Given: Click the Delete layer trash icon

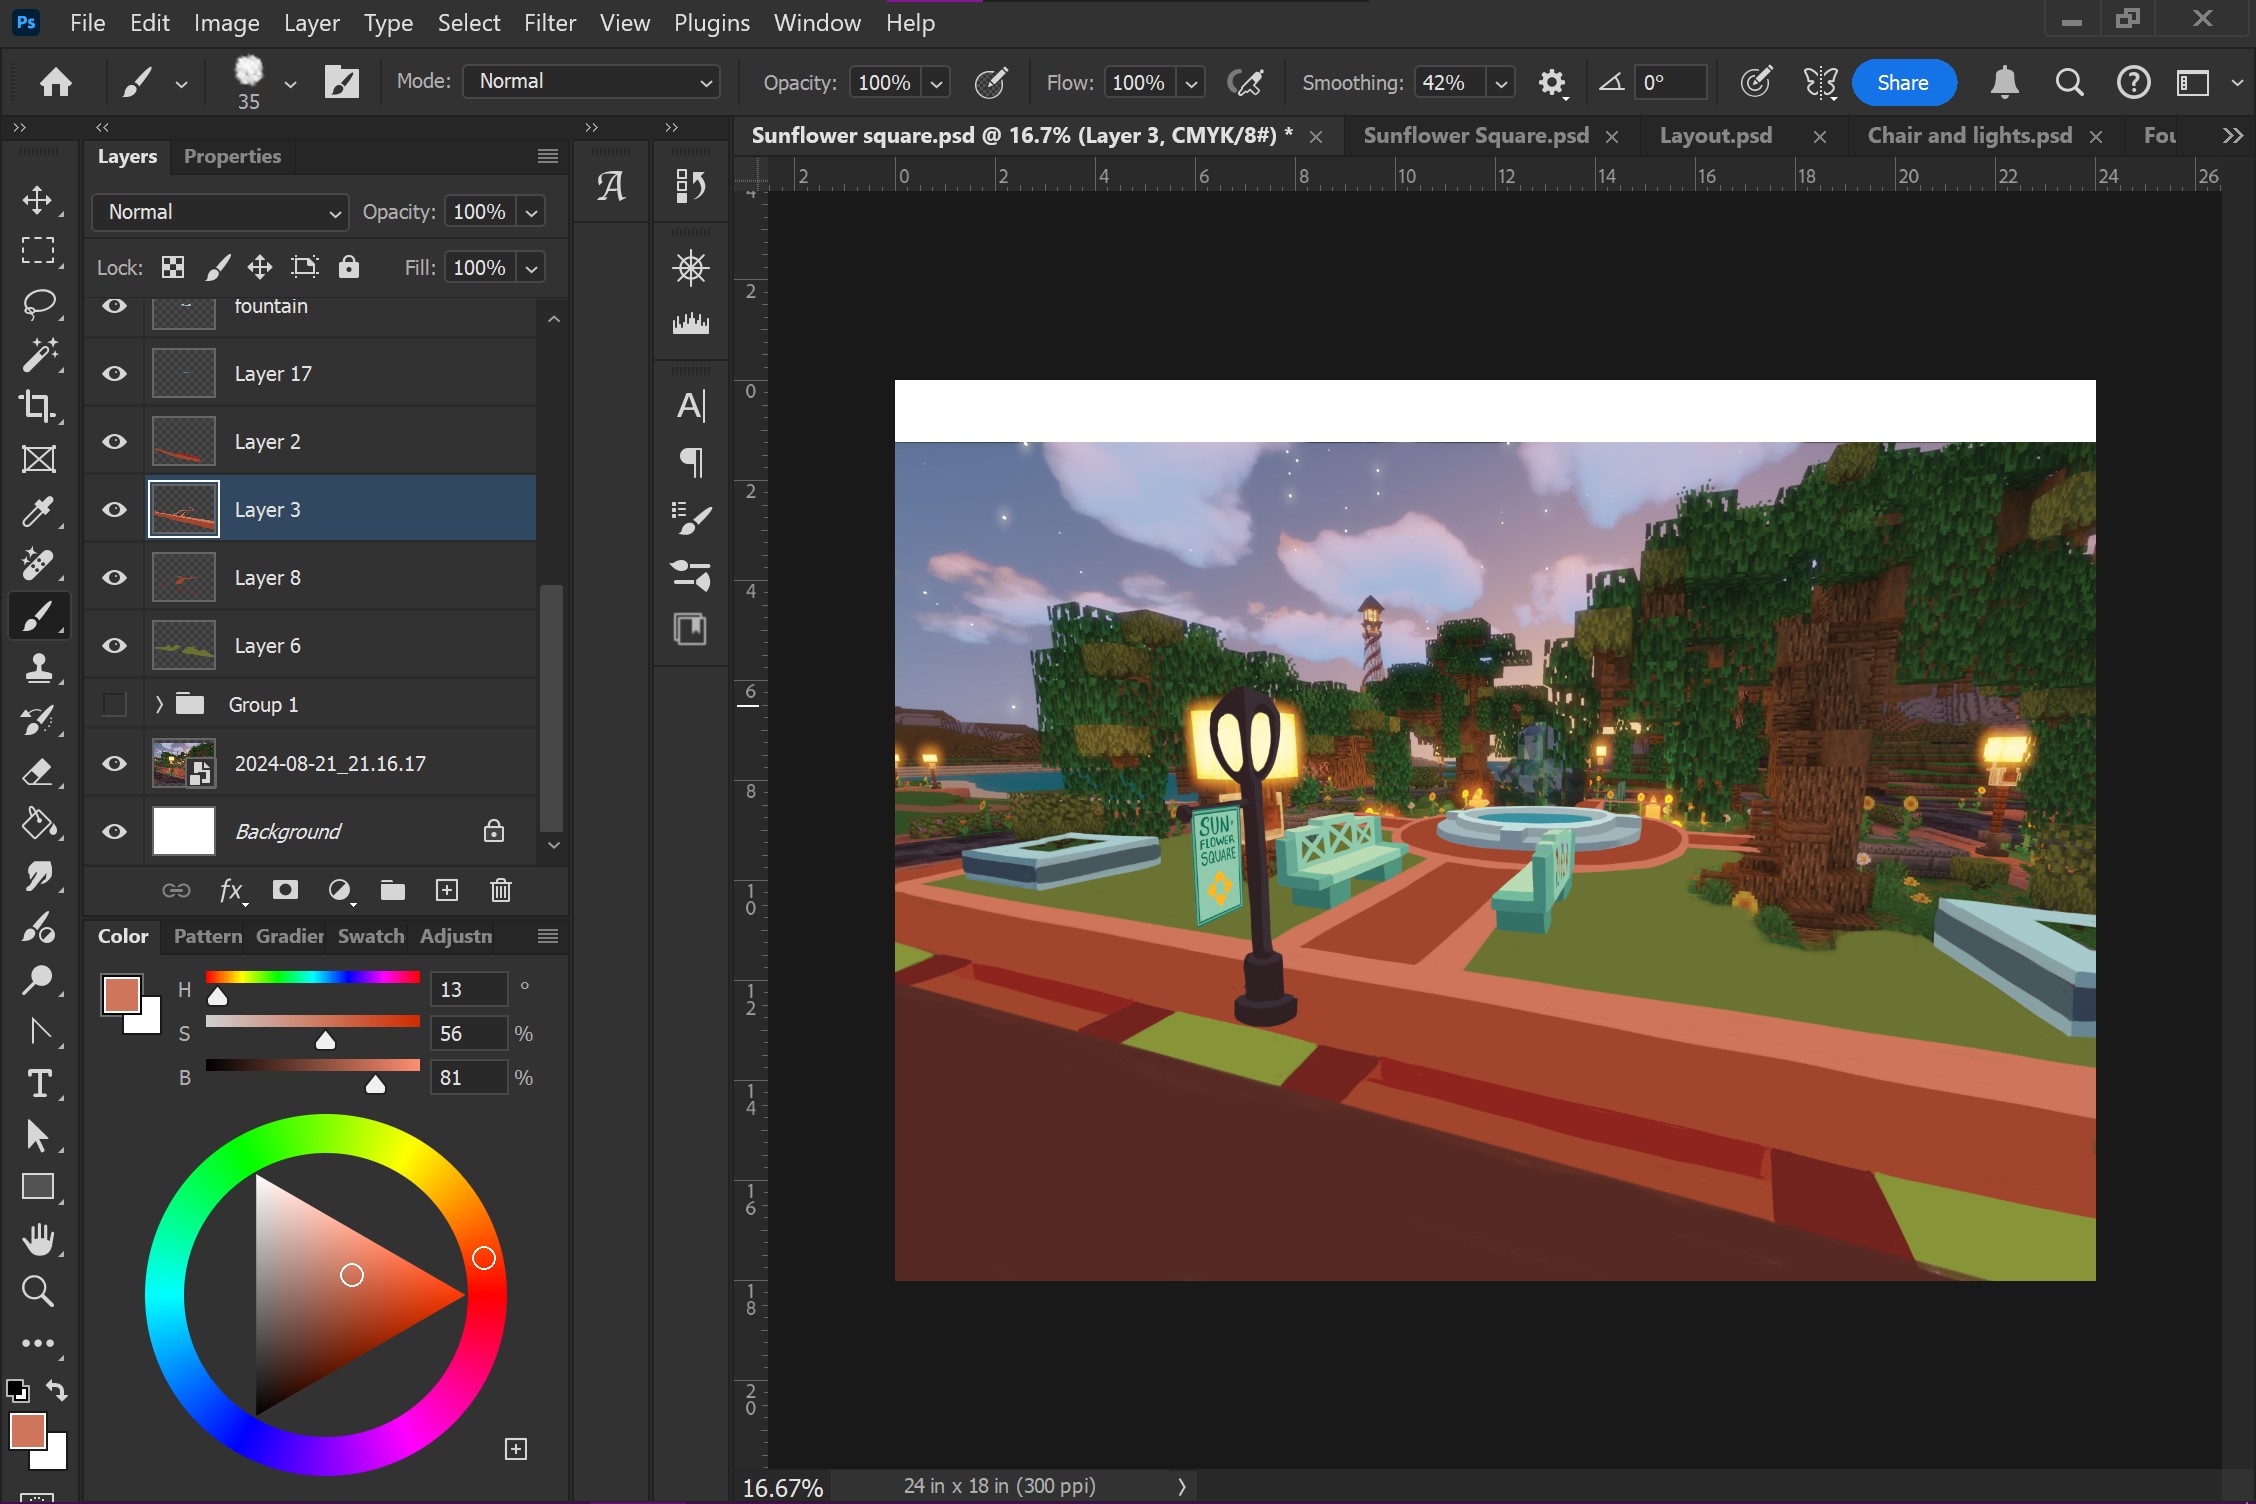Looking at the screenshot, I should (501, 890).
